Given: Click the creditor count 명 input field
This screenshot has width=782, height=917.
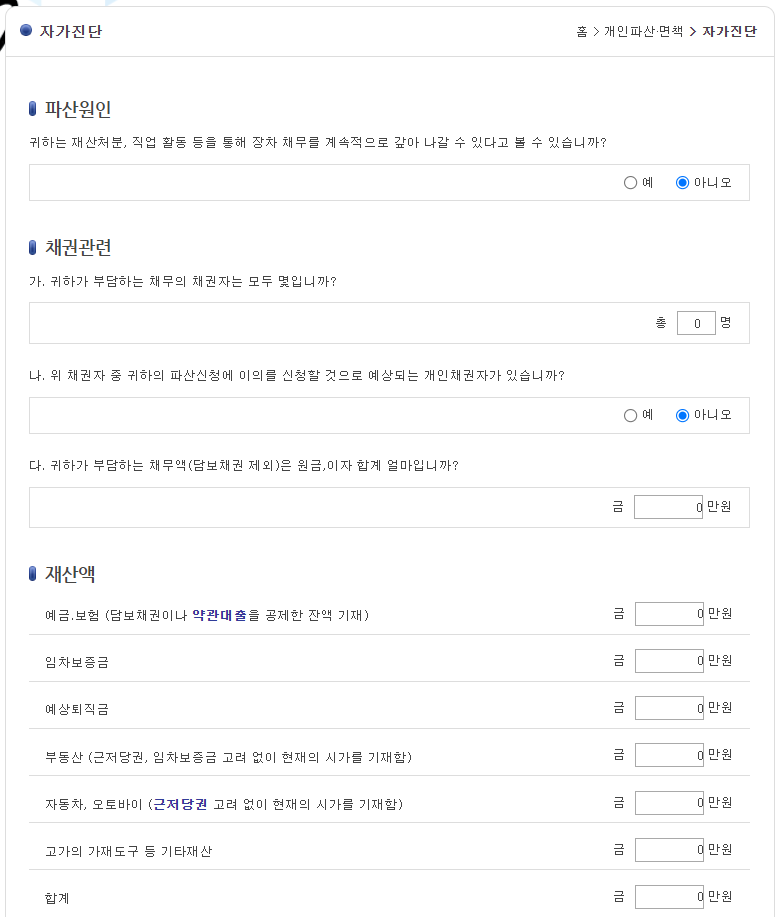Looking at the screenshot, I should 696,322.
